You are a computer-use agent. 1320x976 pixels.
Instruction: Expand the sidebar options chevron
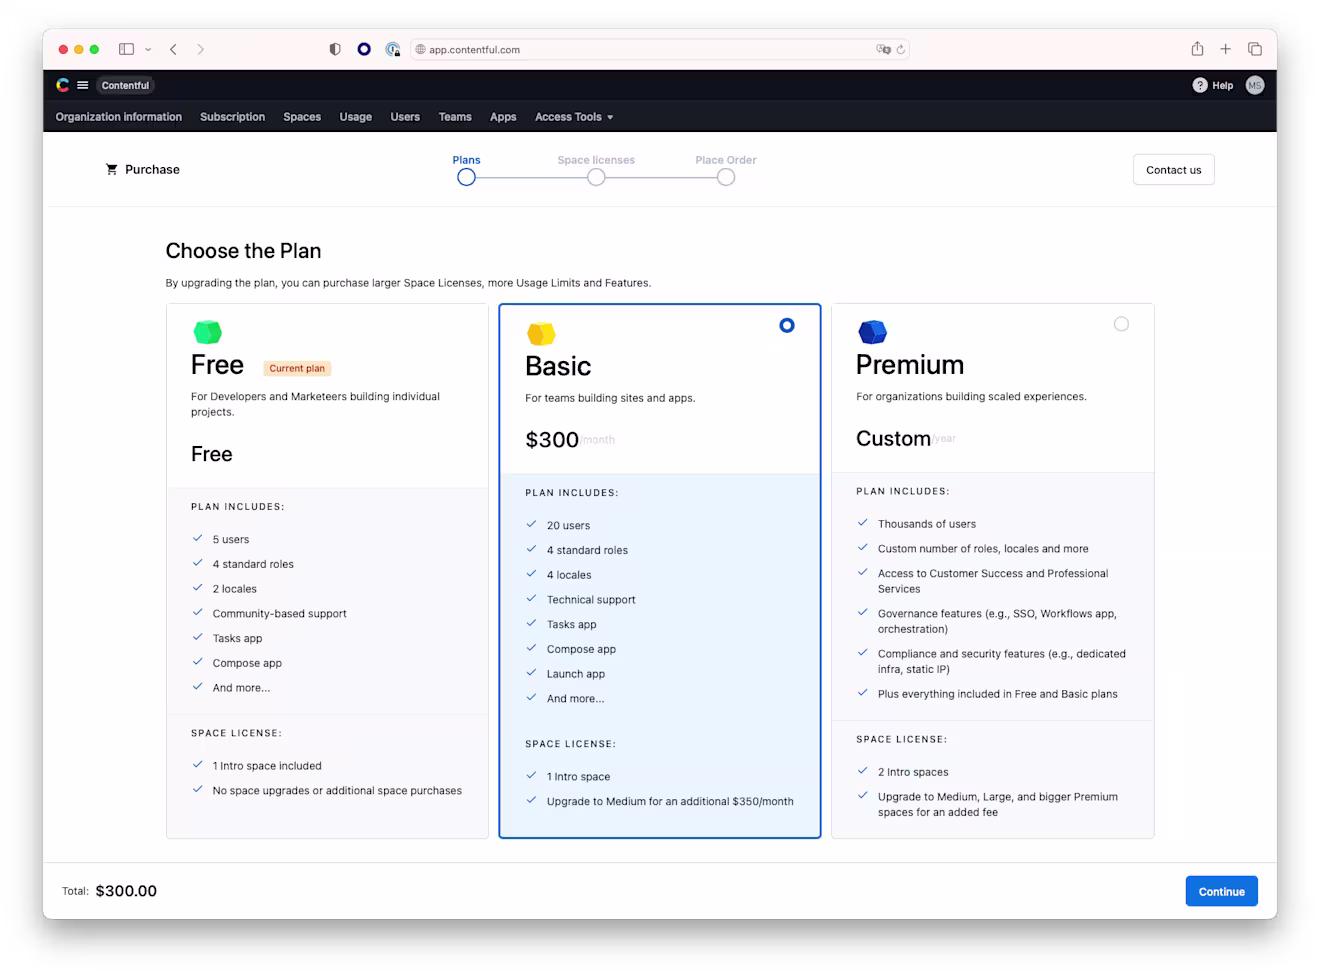click(x=148, y=49)
